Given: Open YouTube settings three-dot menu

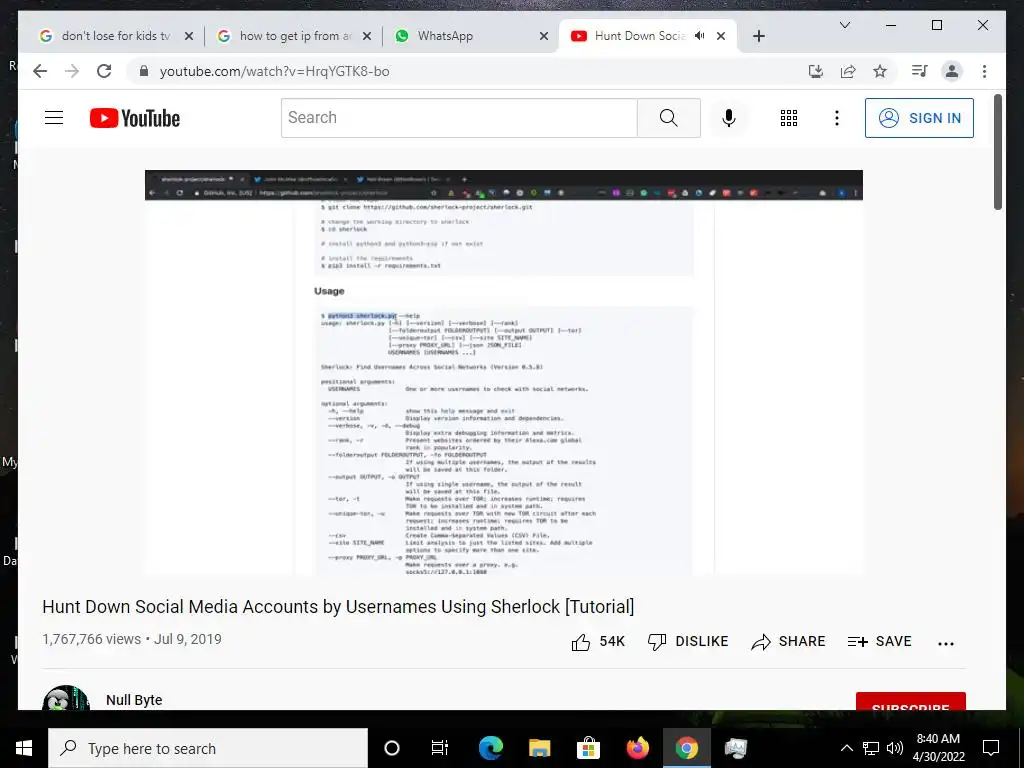Looking at the screenshot, I should click(837, 118).
